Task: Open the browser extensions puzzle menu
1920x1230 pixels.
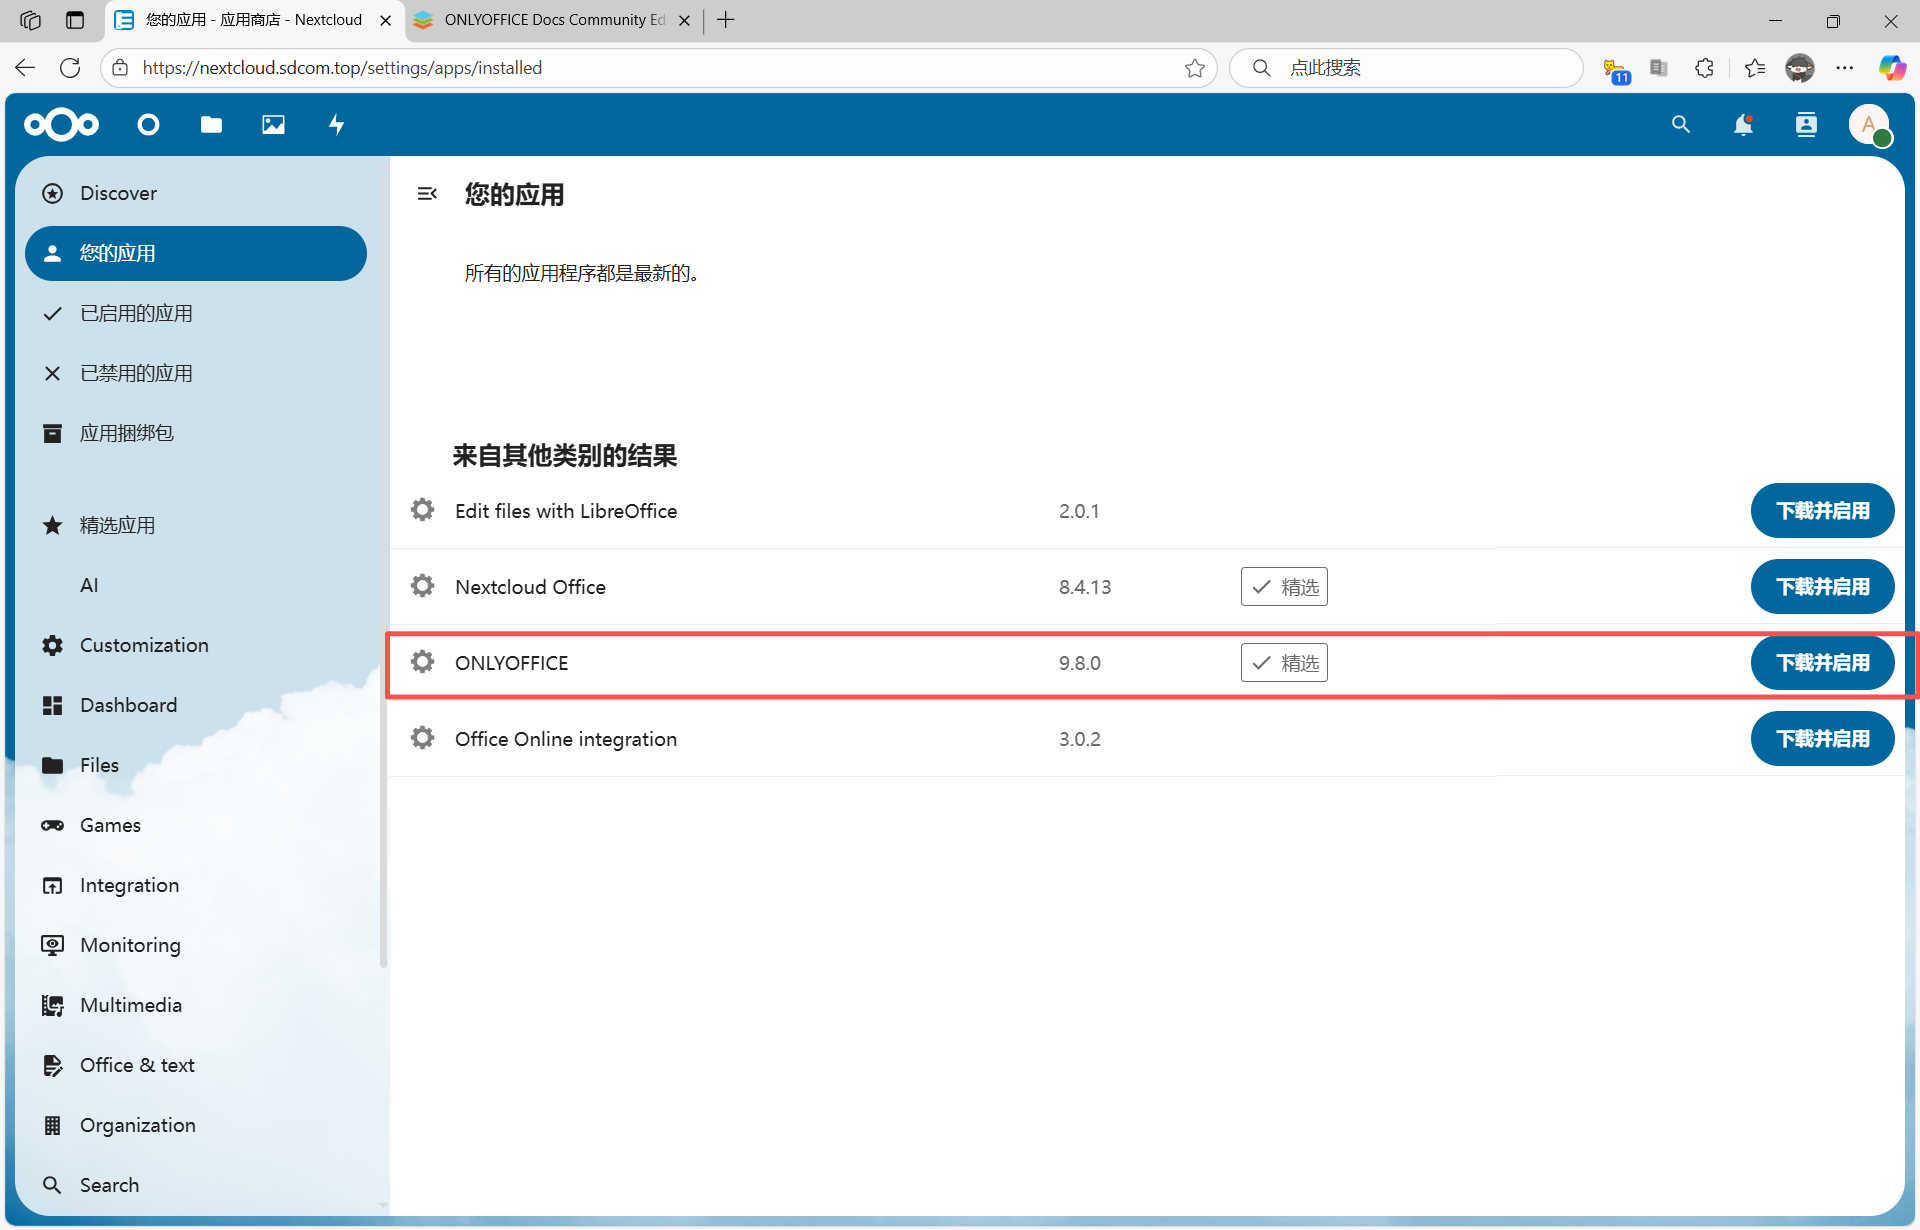Action: [x=1705, y=68]
